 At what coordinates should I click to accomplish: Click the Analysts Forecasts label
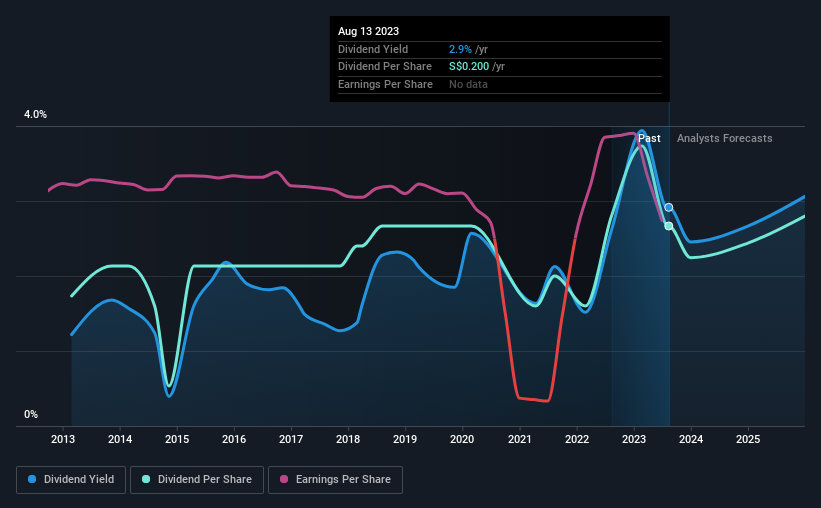[x=725, y=138]
